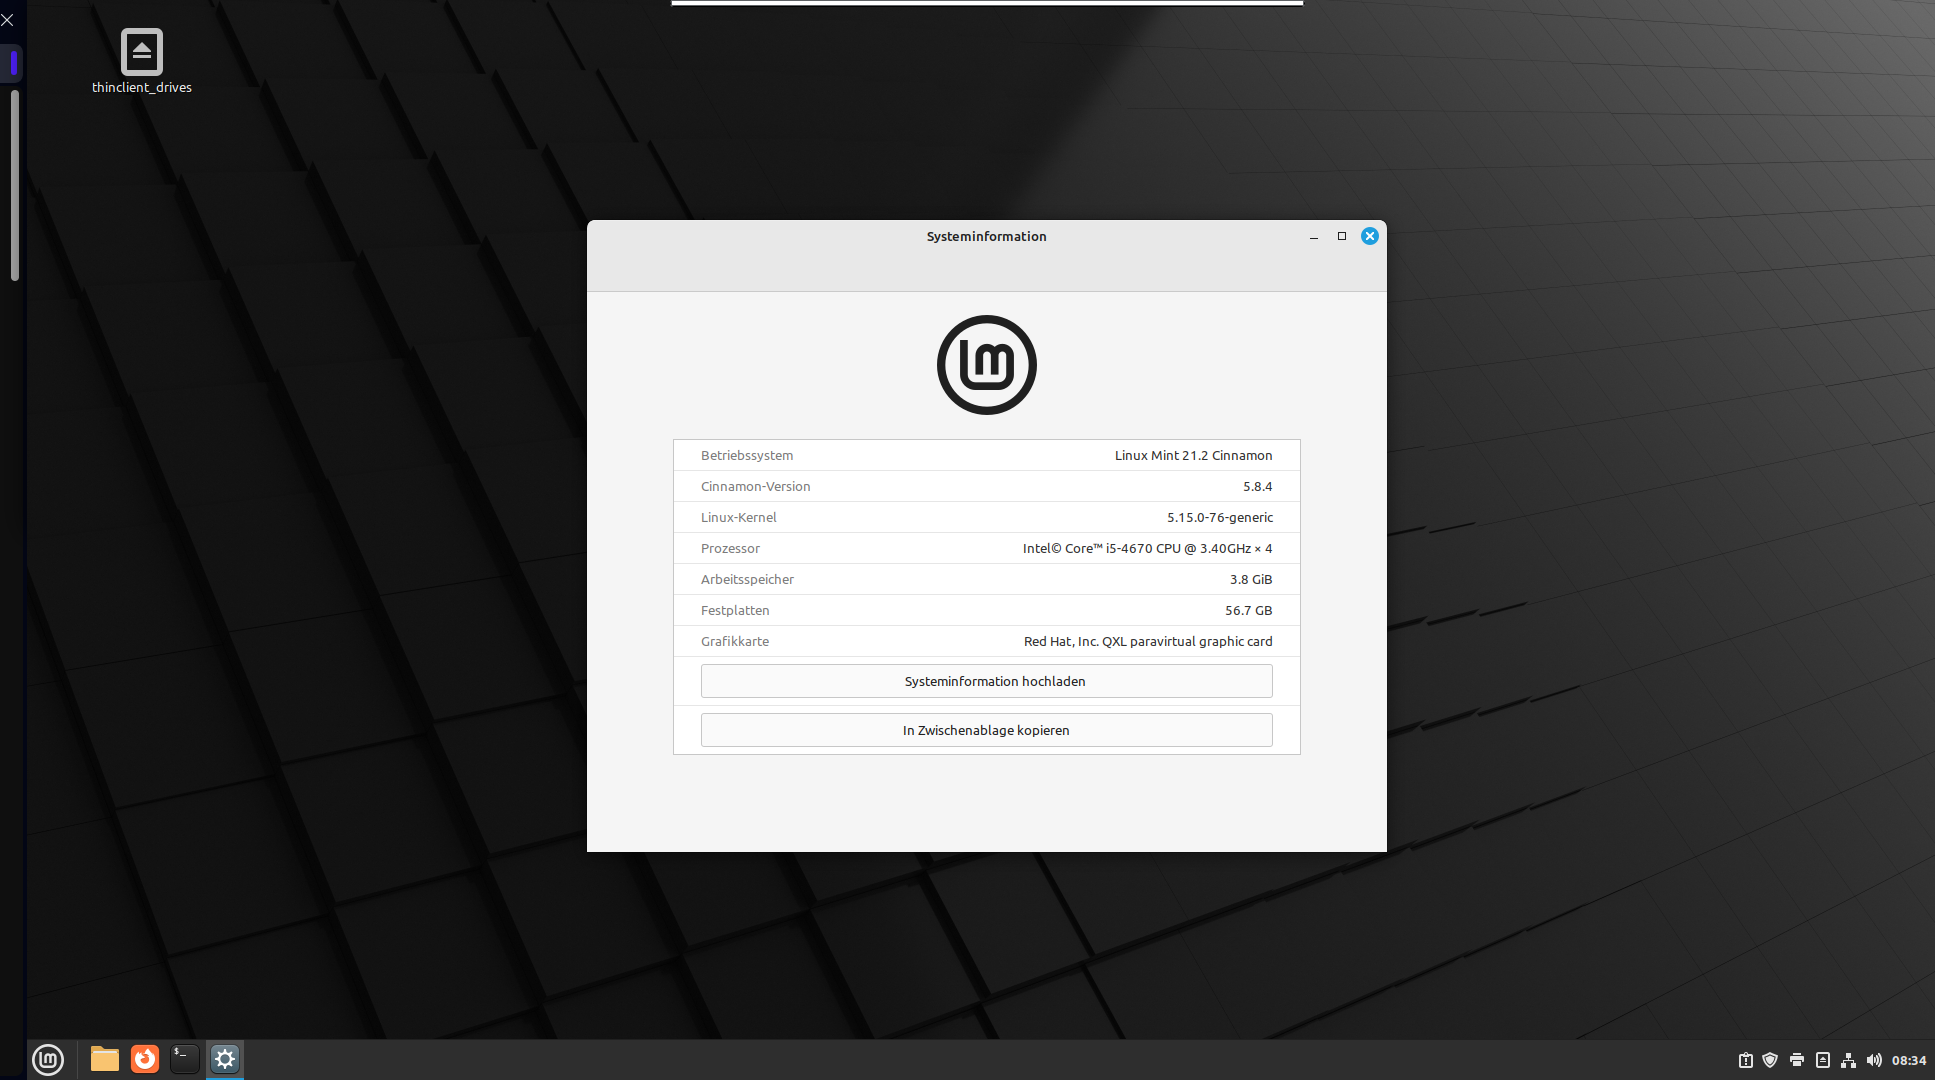Select the value 5.15.0-76-generic
The image size is (1935, 1080).
[1220, 517]
